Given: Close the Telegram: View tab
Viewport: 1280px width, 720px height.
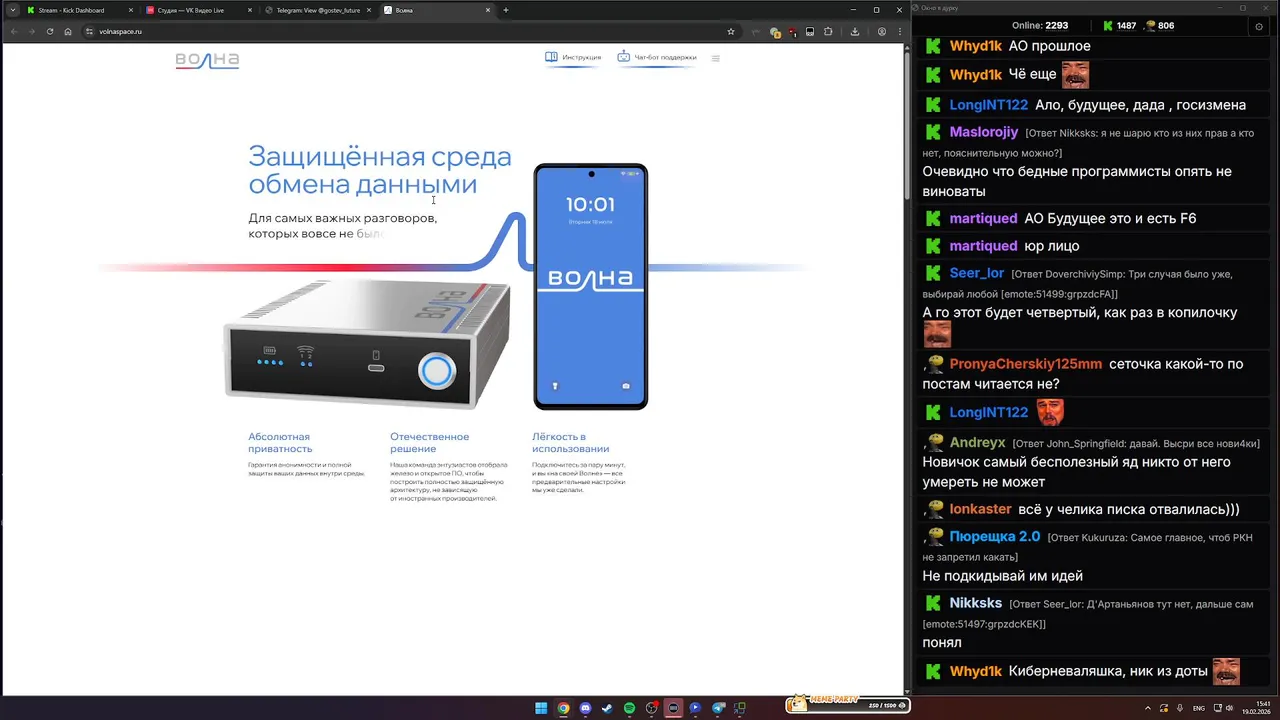Looking at the screenshot, I should (x=369, y=10).
